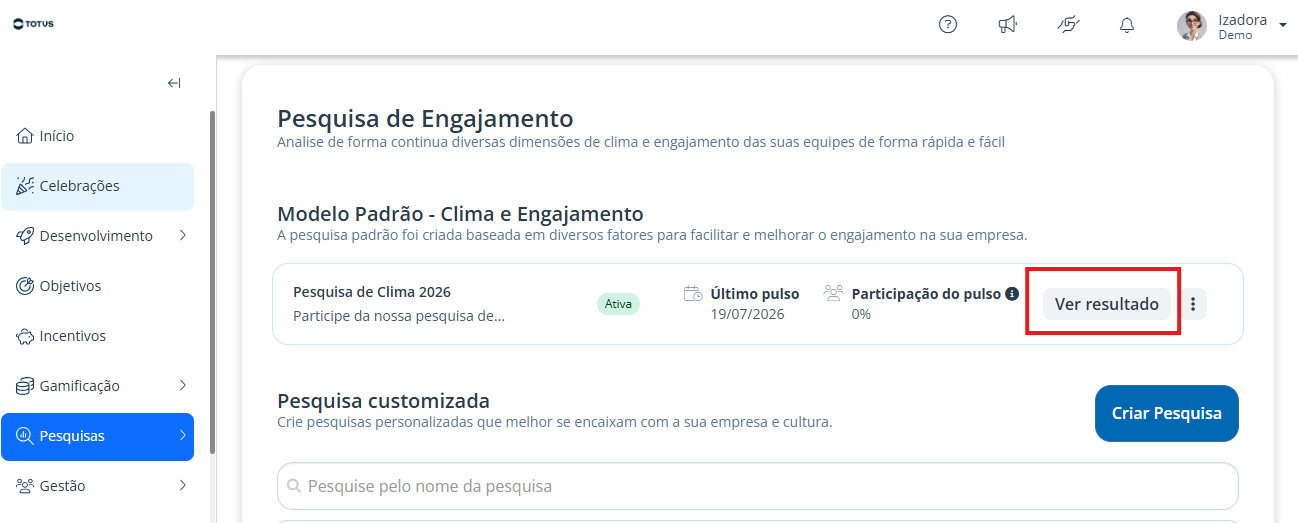This screenshot has height=523, width=1298.
Task: Click Ver resultado for Pesquisa de Clima 2026
Action: [1107, 304]
